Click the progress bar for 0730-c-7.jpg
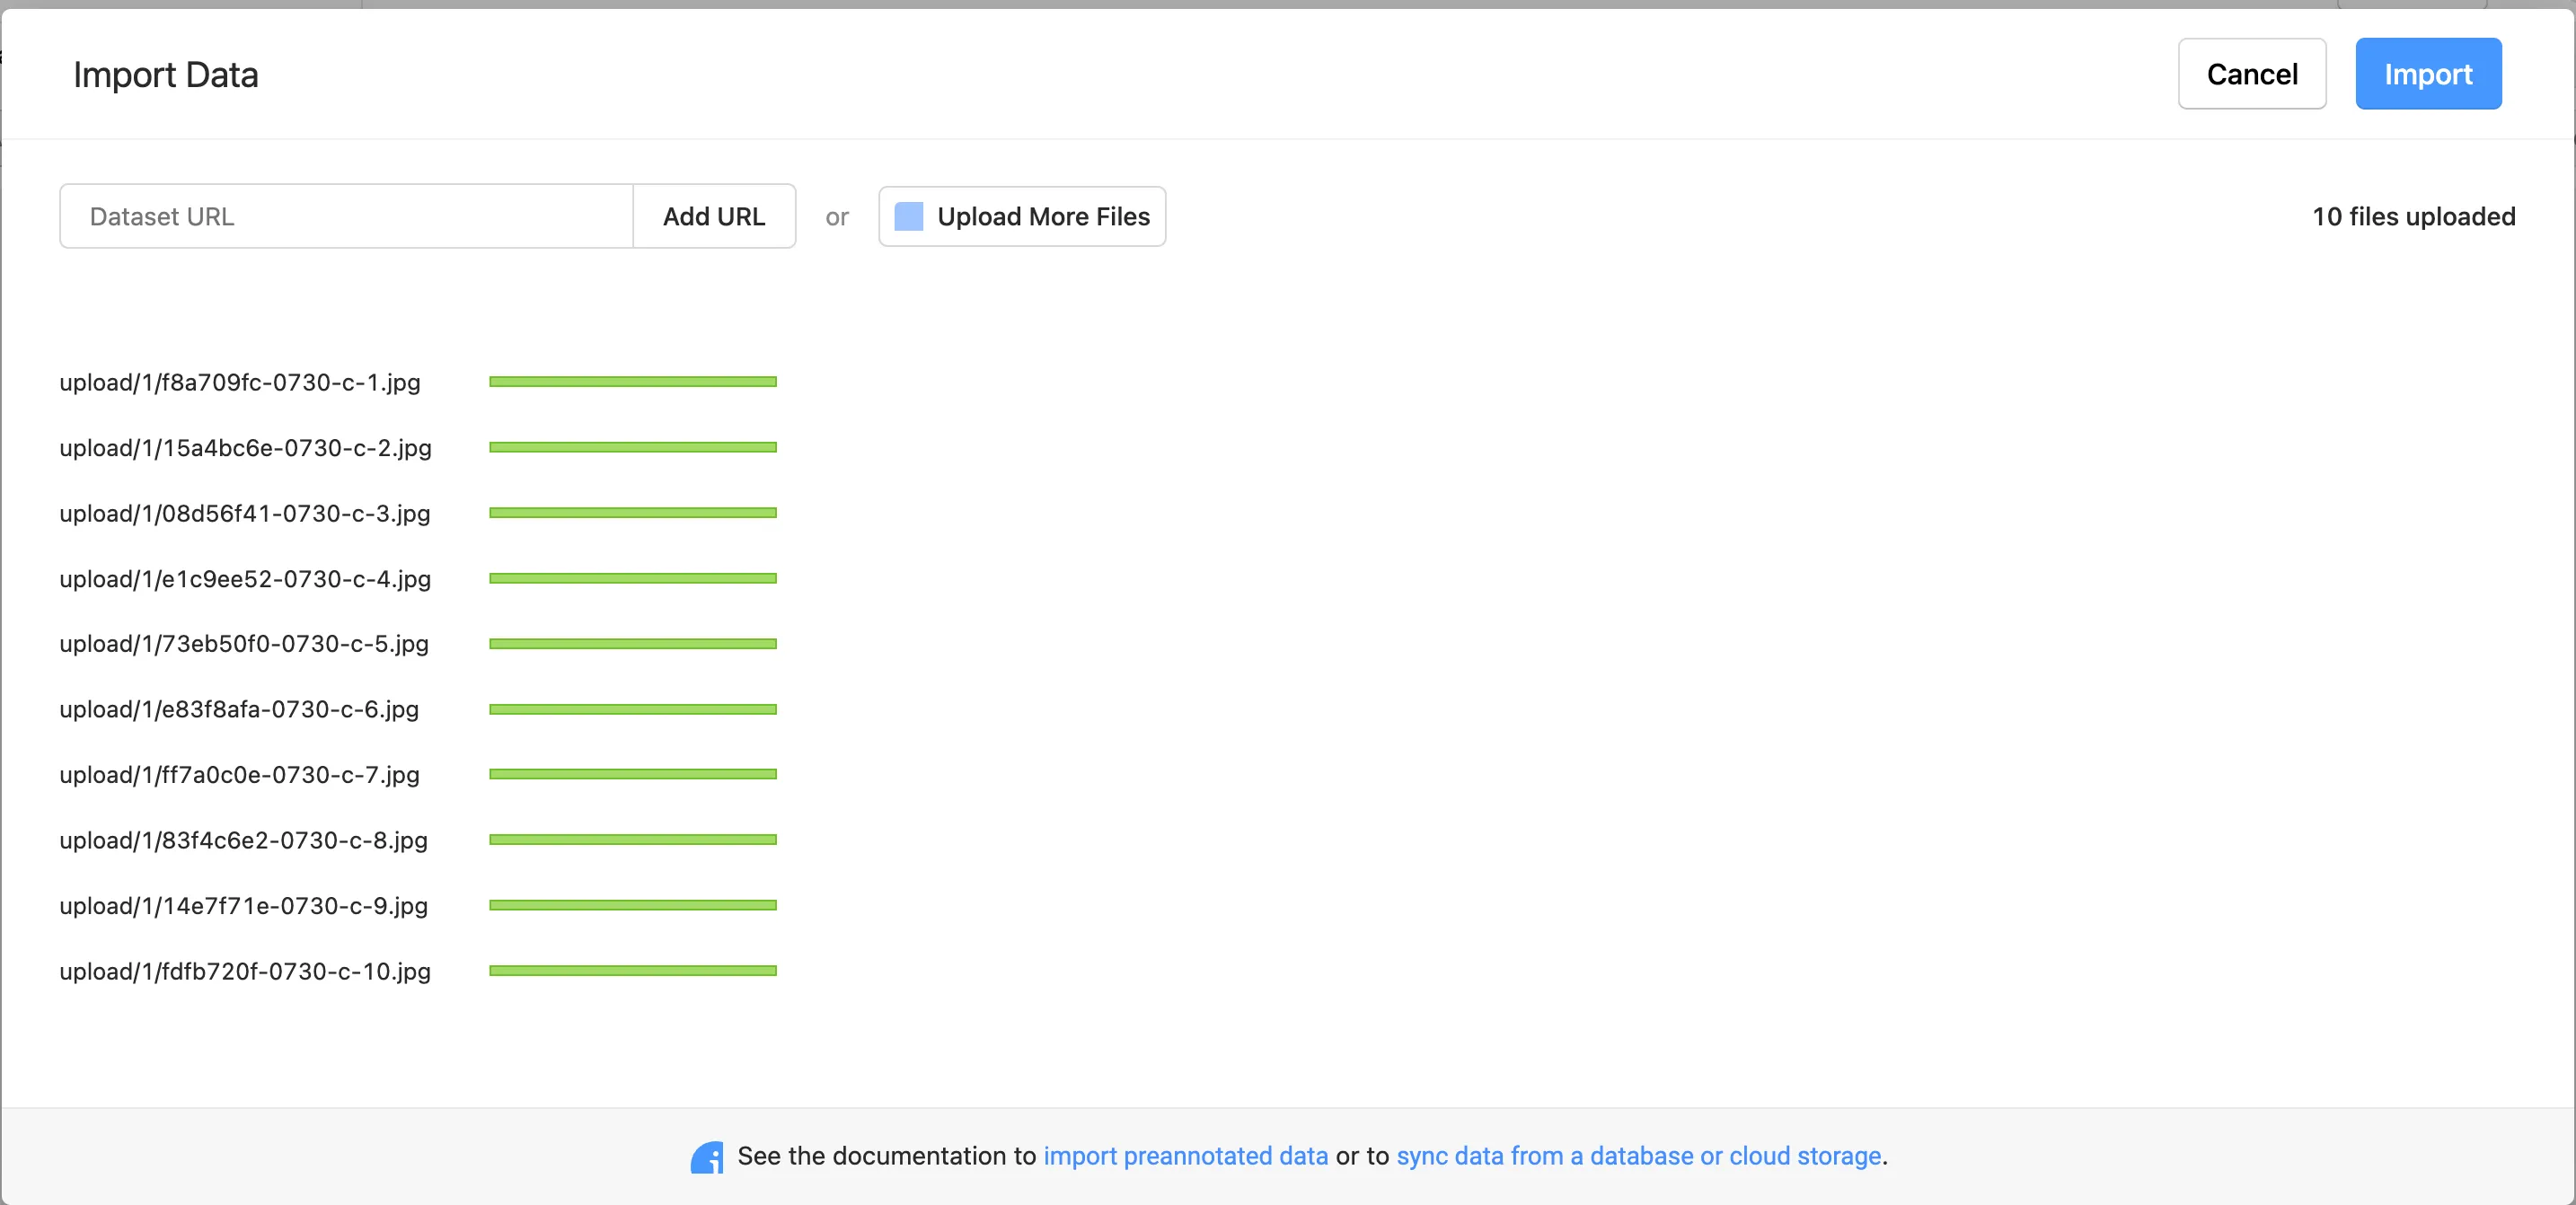This screenshot has width=2576, height=1205. click(x=632, y=774)
